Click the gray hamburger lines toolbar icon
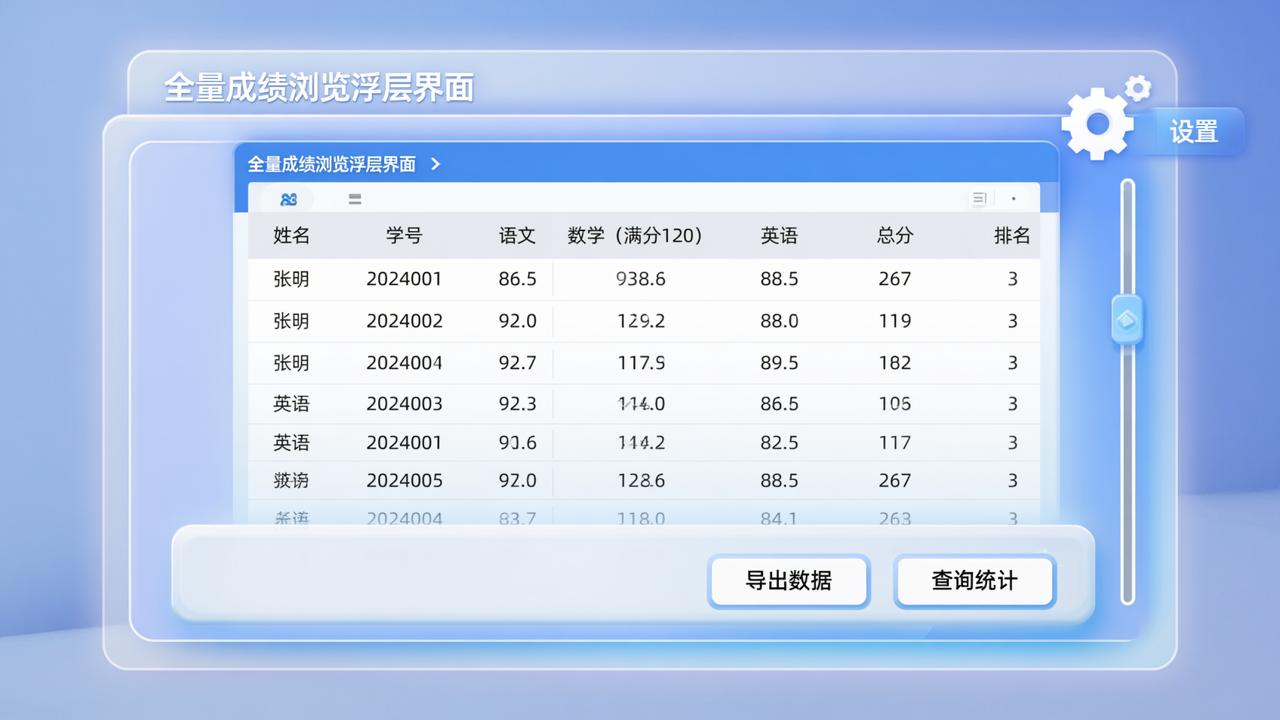Image resolution: width=1280 pixels, height=720 pixels. pyautogui.click(x=355, y=199)
